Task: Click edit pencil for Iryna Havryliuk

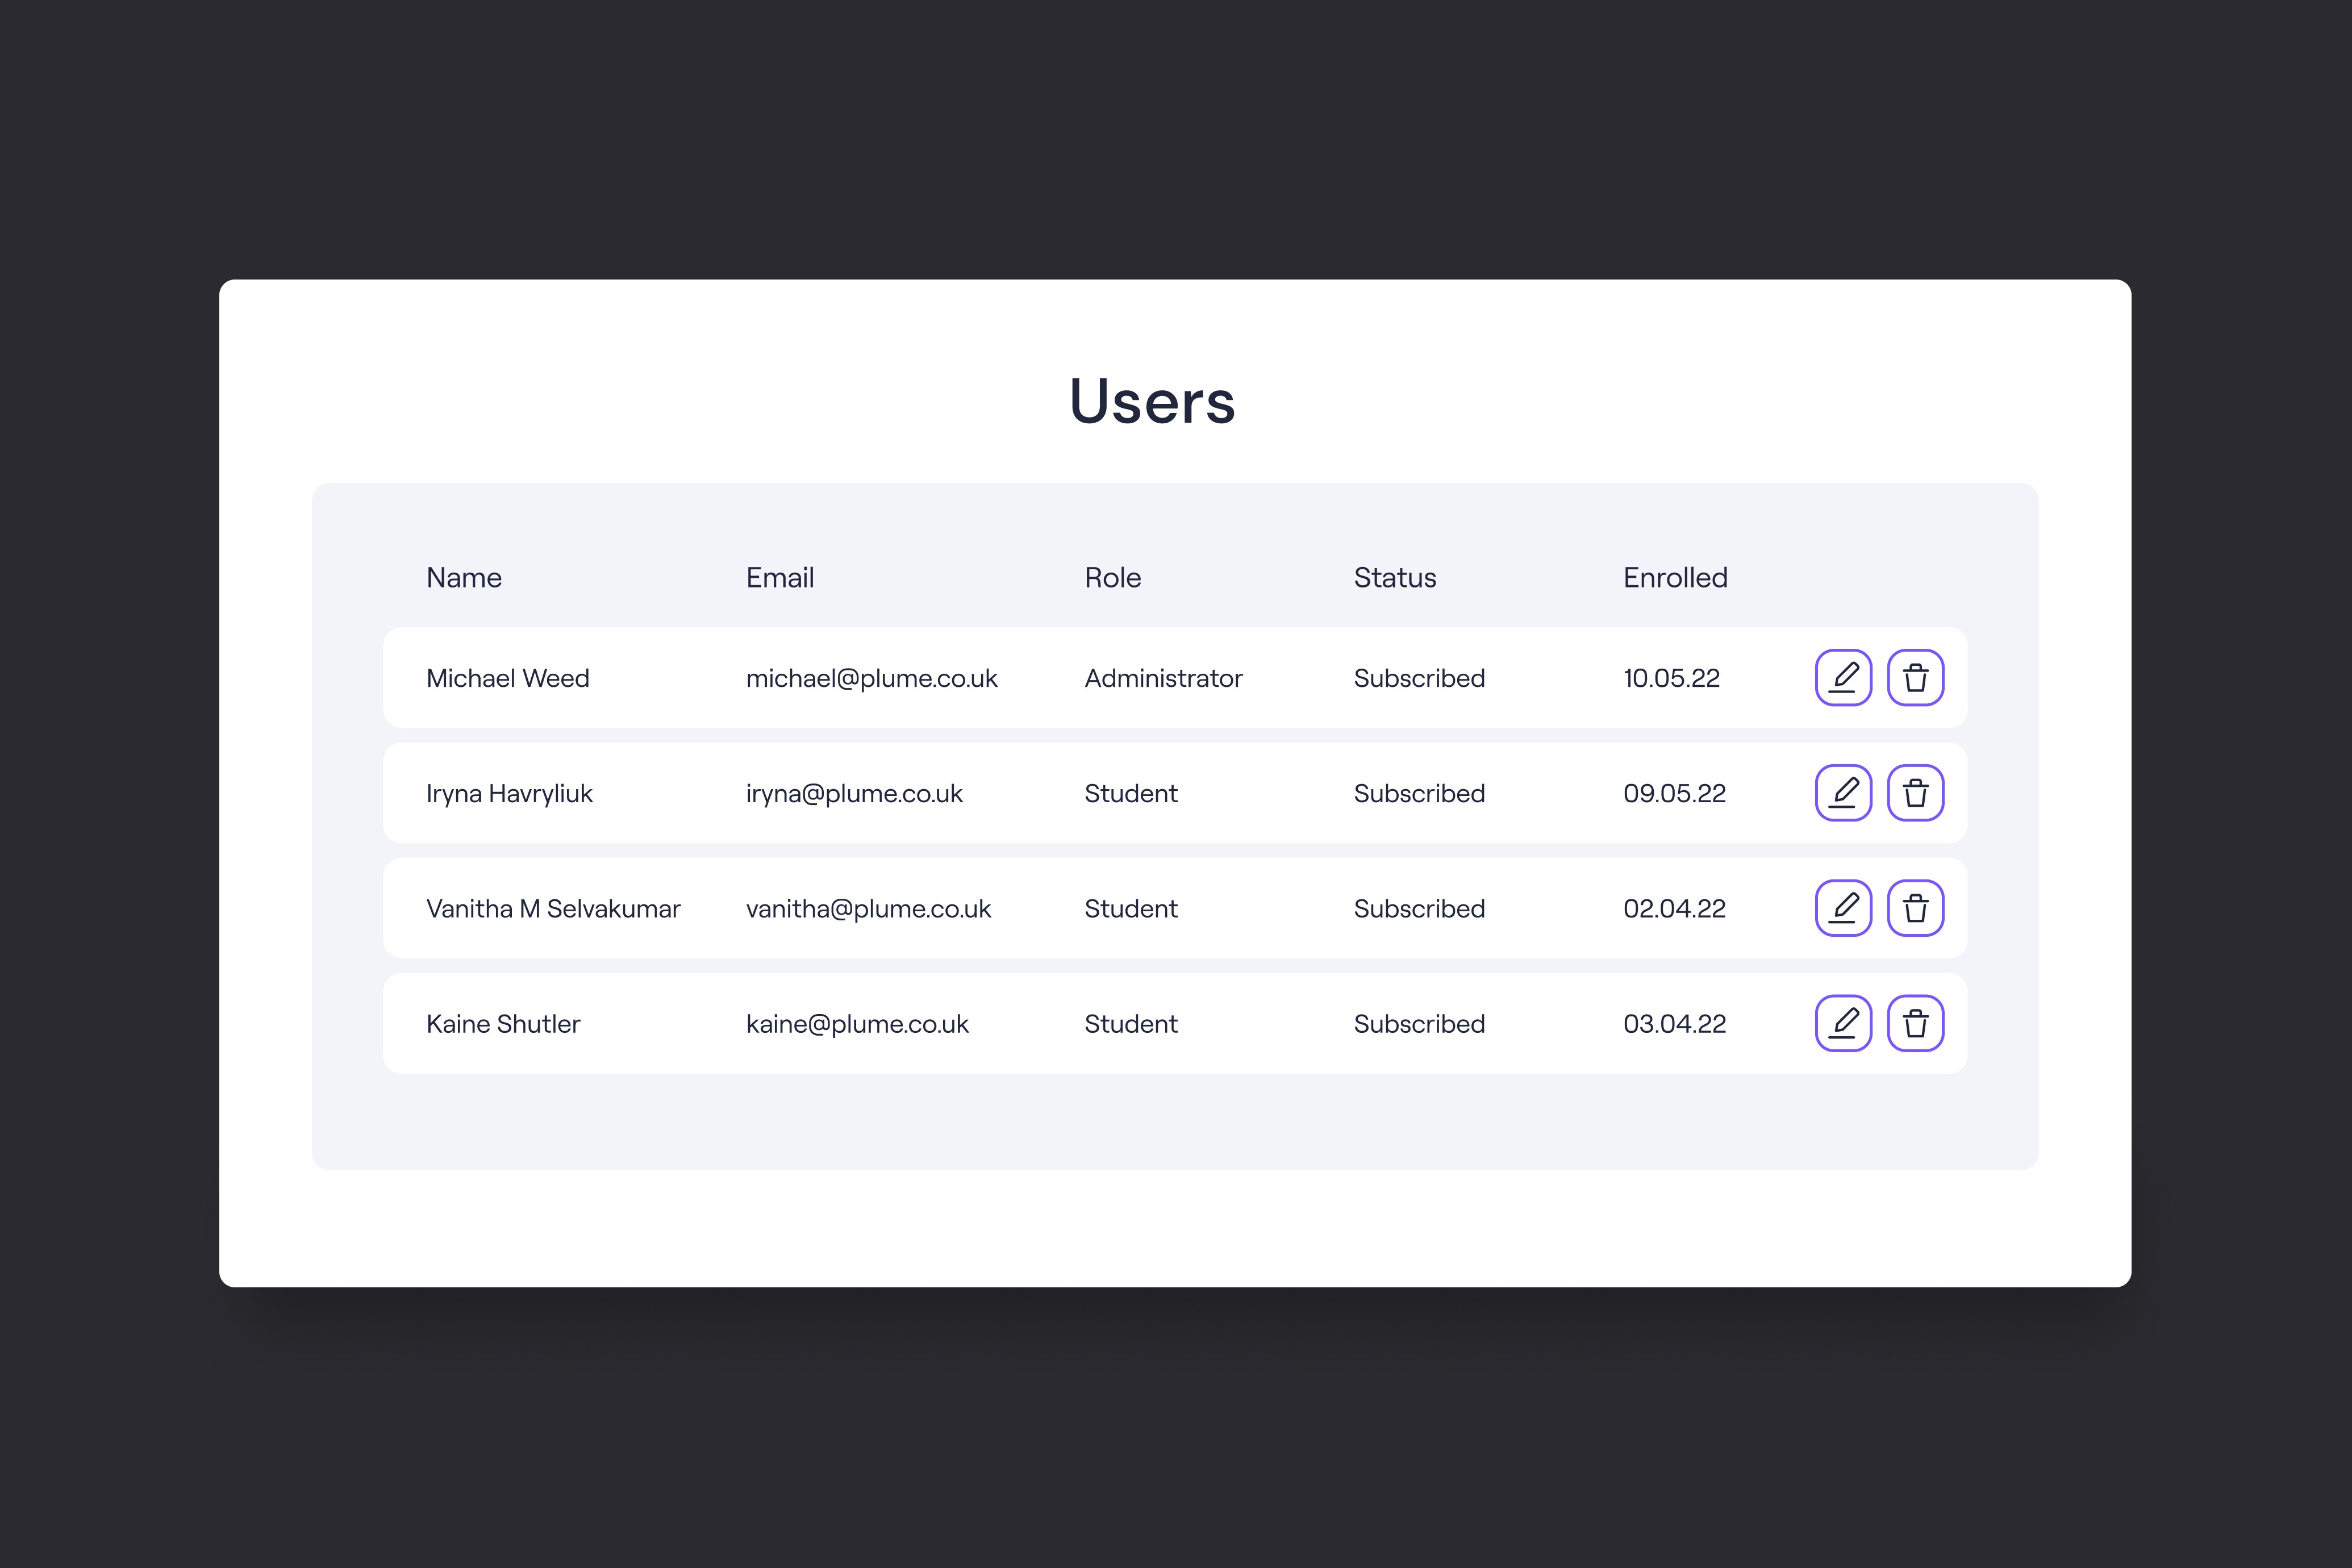Action: point(1843,793)
